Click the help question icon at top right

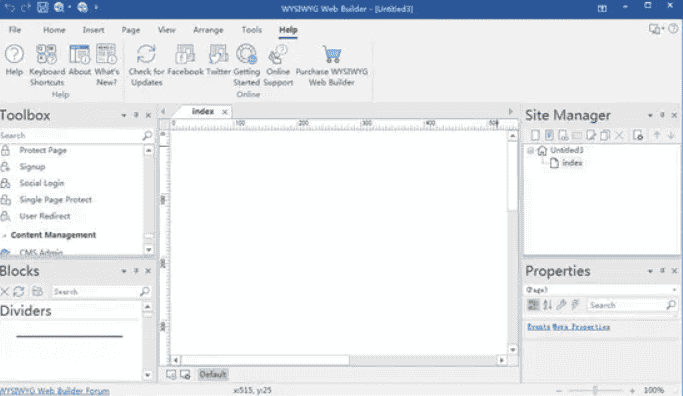(x=673, y=29)
